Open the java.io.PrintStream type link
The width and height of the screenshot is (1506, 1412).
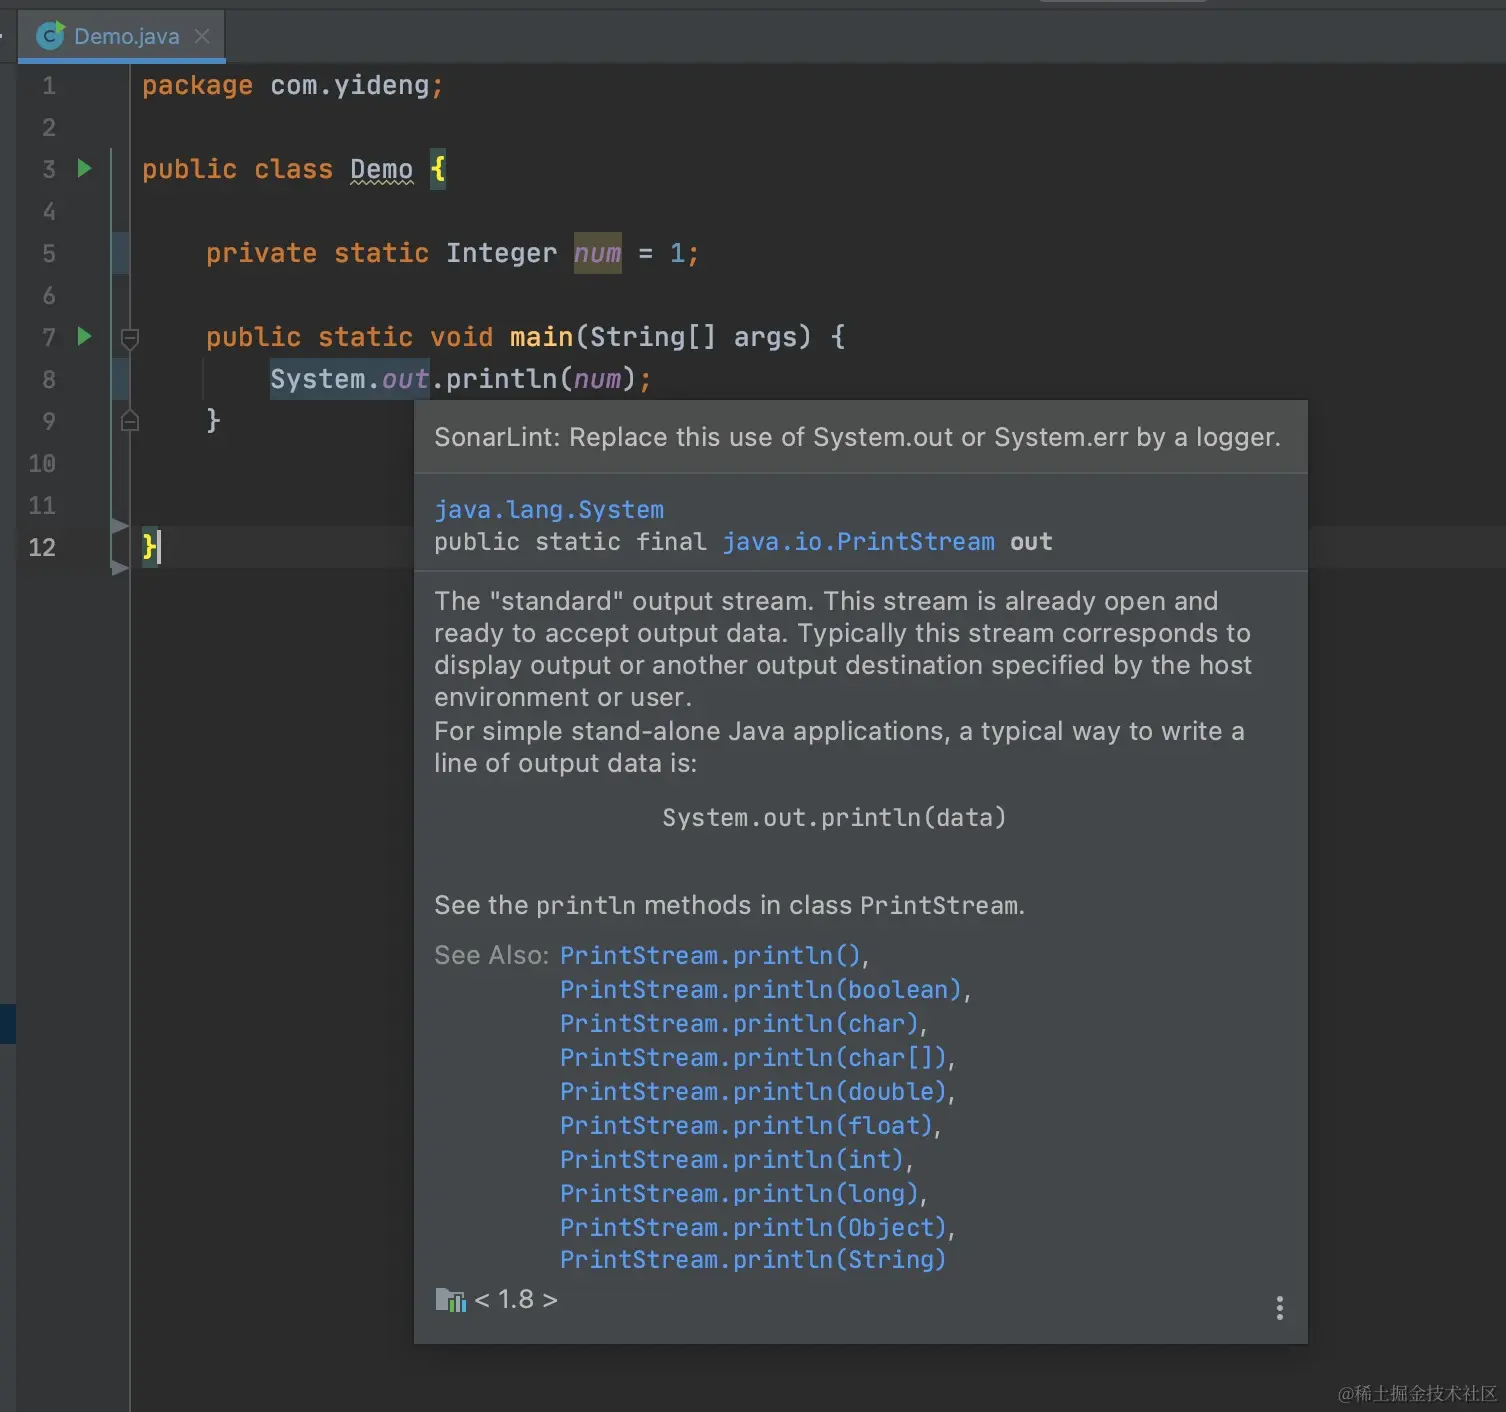(856, 542)
